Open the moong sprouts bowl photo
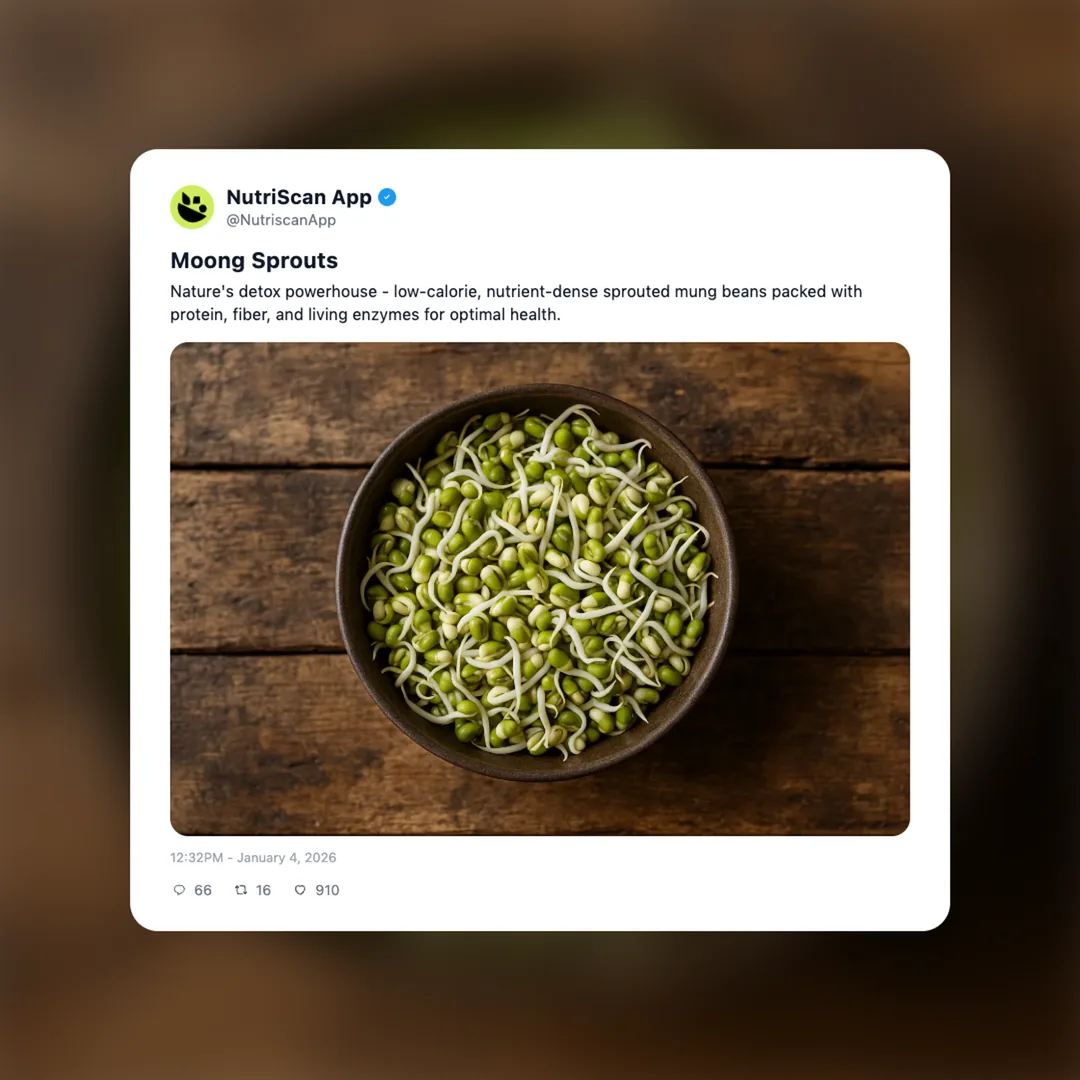Screen dimensions: 1080x1080 pos(540,589)
